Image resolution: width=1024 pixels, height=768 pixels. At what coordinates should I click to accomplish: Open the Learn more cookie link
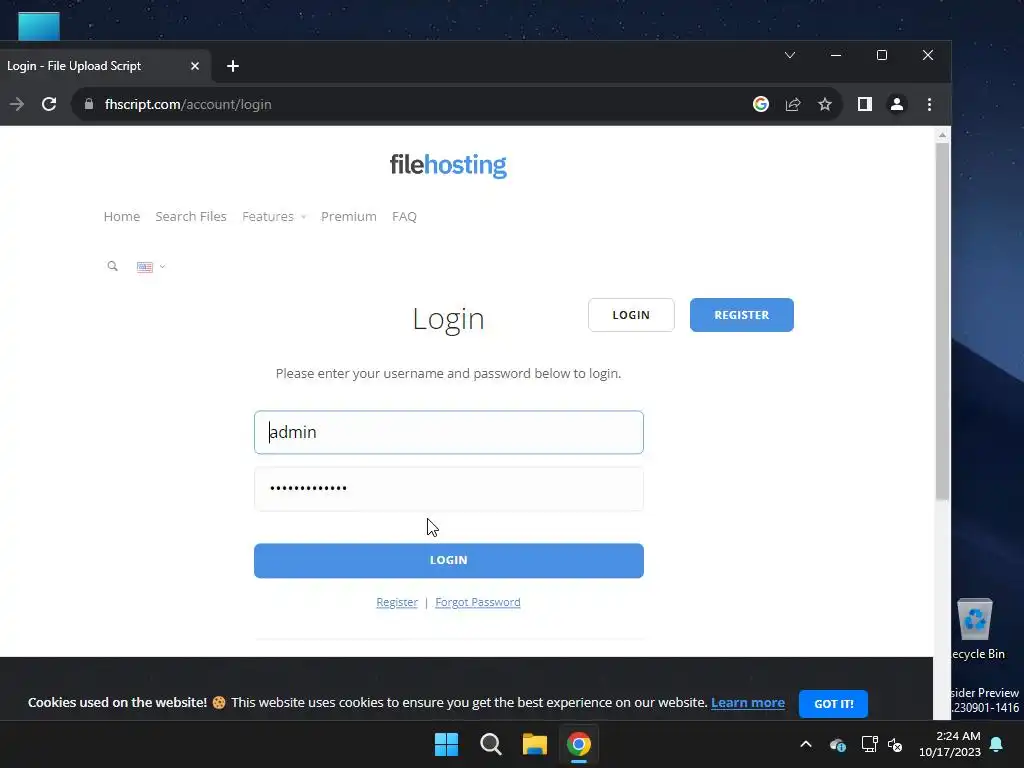(x=748, y=703)
